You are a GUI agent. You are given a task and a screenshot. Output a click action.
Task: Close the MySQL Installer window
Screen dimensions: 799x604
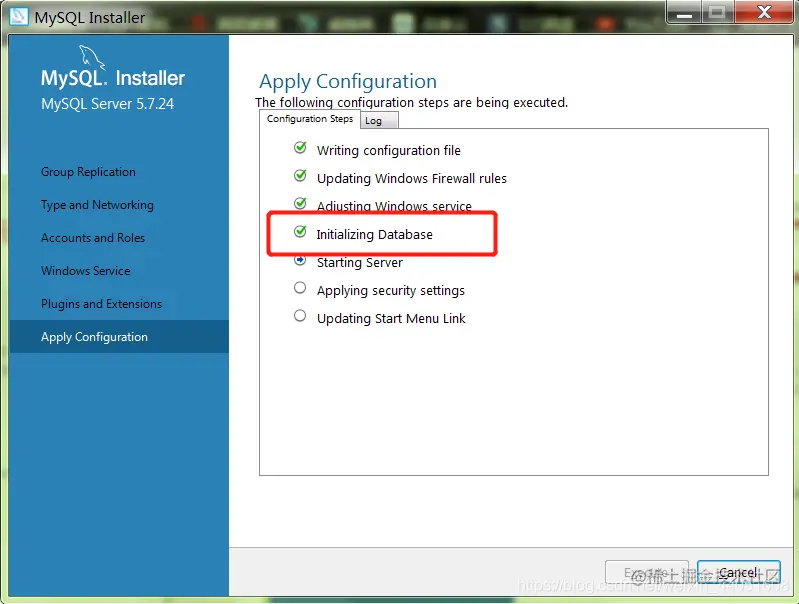(x=764, y=12)
